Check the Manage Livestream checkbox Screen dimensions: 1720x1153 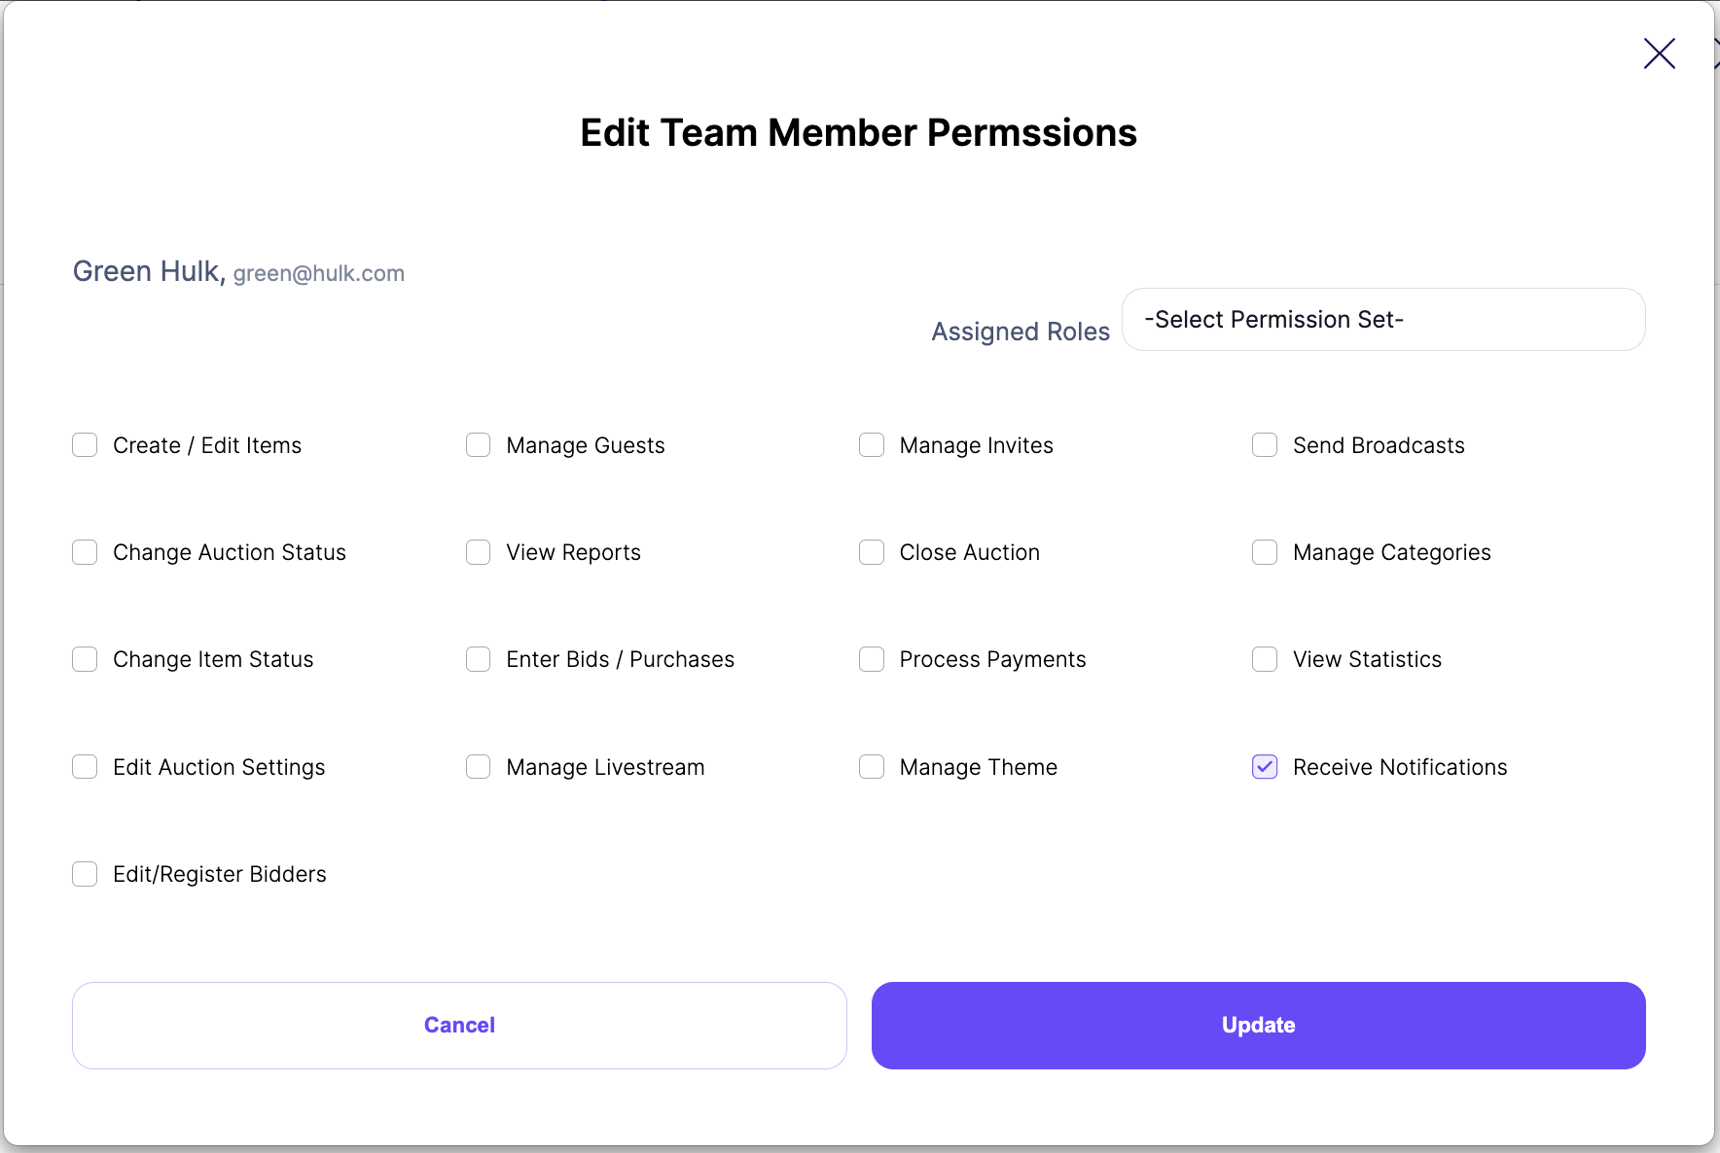(x=478, y=767)
